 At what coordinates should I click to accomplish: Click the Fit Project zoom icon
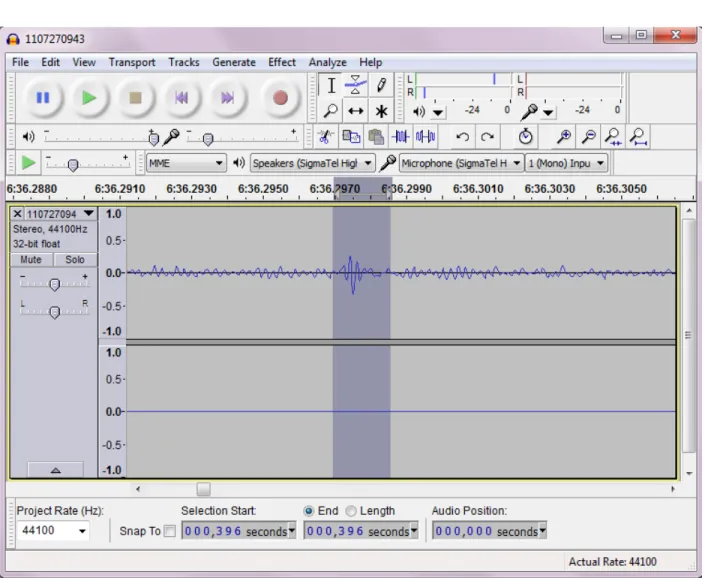point(638,137)
